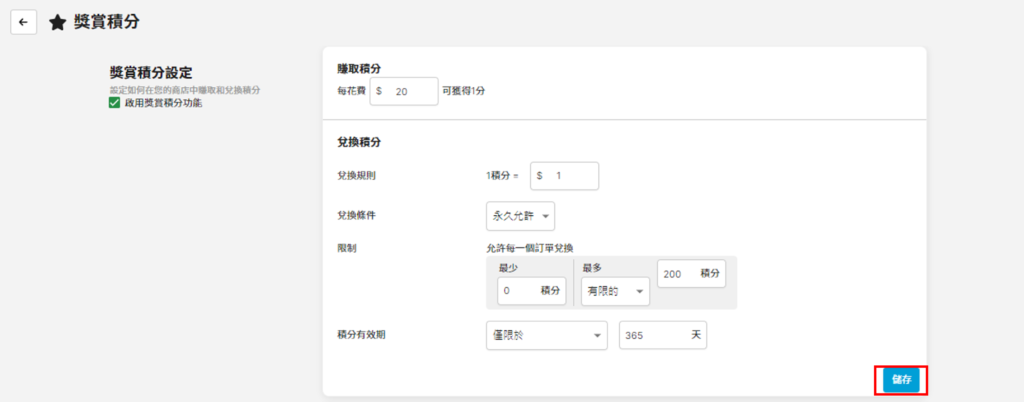Click the star icon beside 獎賞積分 title
This screenshot has width=1024, height=402.
58,22
